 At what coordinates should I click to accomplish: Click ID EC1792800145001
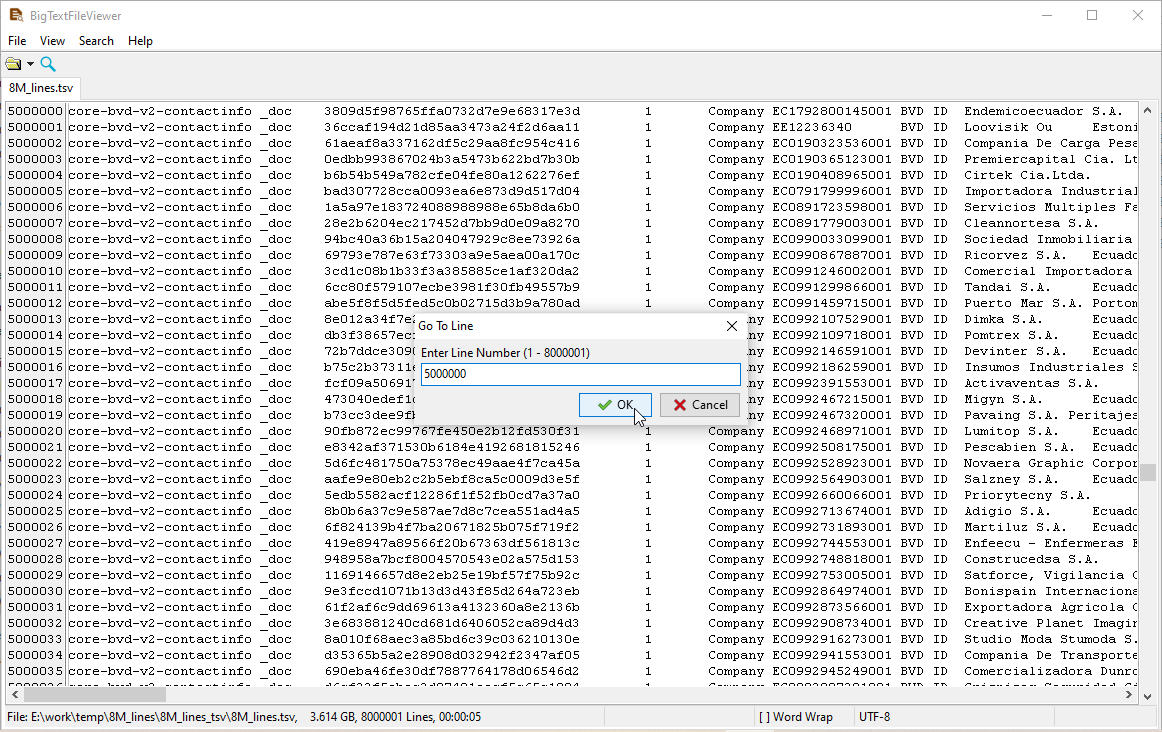pos(831,111)
